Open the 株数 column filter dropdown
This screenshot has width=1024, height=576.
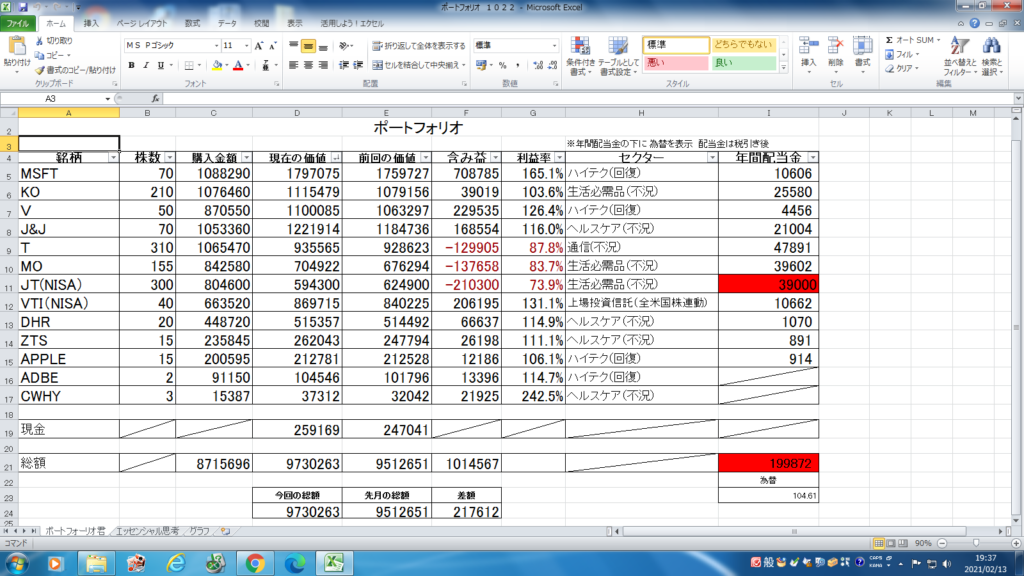click(x=170, y=157)
